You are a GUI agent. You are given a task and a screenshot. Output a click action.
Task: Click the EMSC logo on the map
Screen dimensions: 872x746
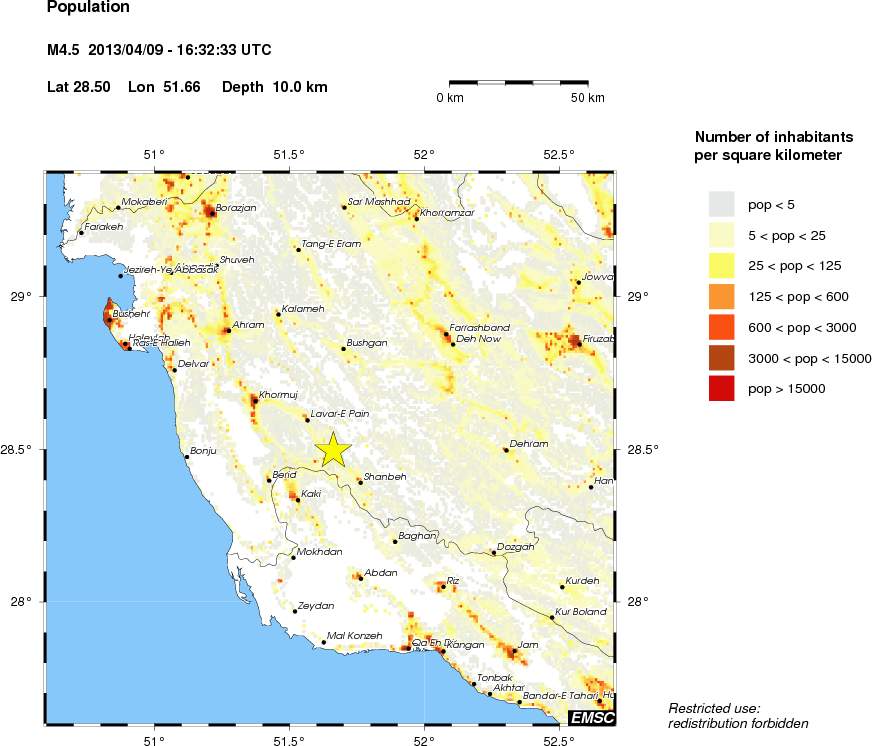[591, 717]
